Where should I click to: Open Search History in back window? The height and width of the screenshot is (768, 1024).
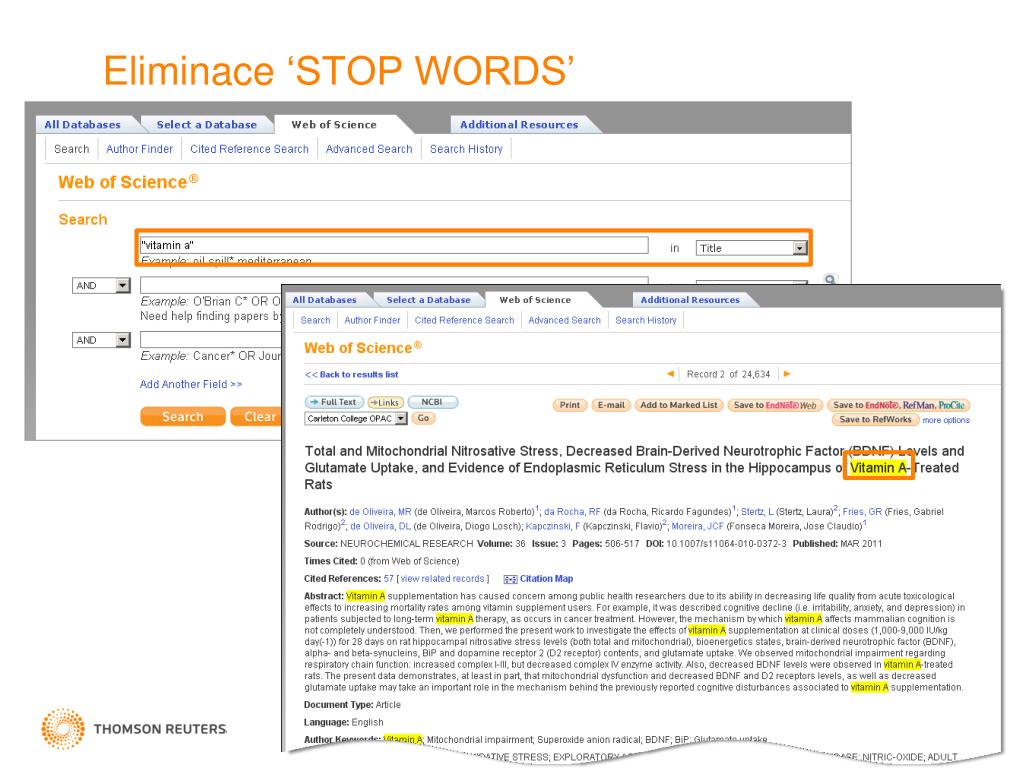466,149
